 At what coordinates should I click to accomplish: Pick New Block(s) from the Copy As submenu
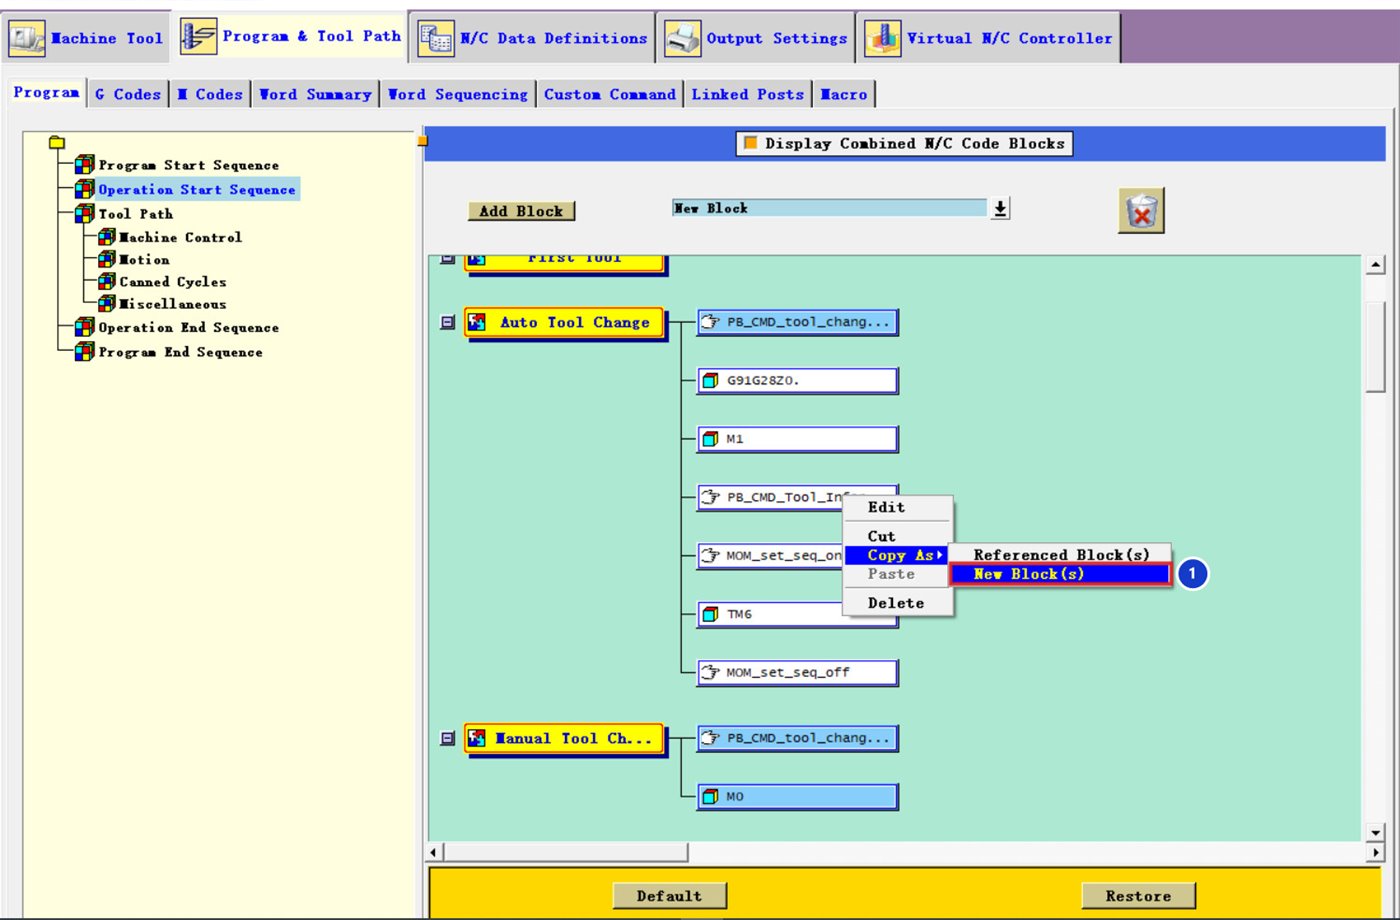click(x=1060, y=574)
